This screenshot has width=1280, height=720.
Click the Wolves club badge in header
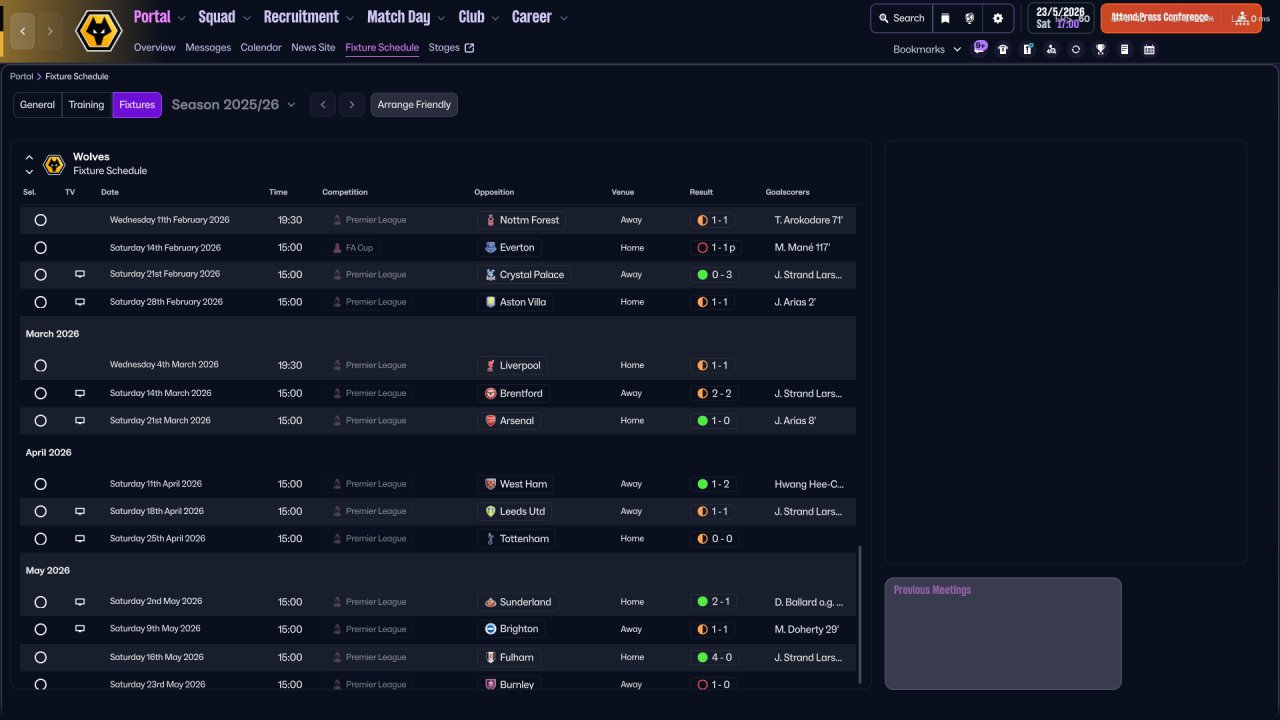point(98,31)
